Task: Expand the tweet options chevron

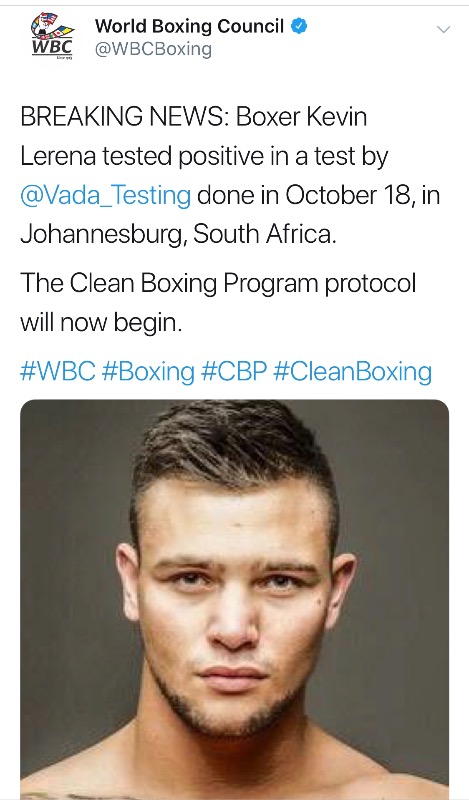Action: pos(444,30)
